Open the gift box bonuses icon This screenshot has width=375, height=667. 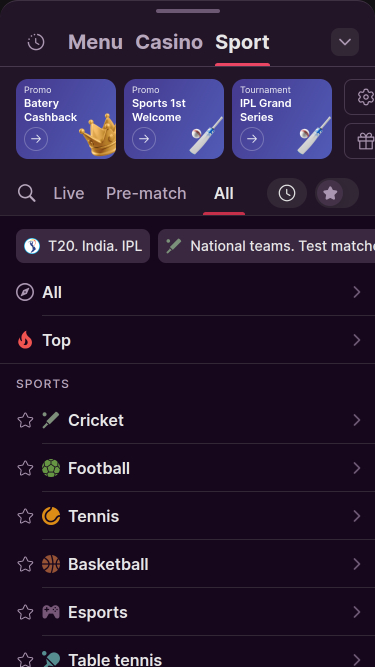coord(365,141)
